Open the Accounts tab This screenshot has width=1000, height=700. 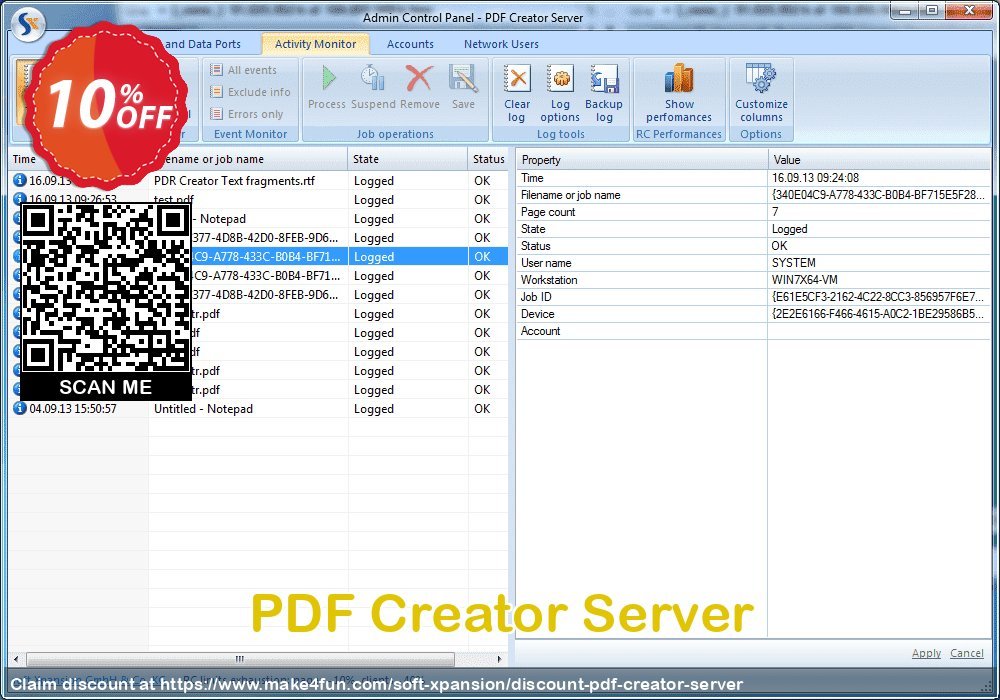coord(410,44)
